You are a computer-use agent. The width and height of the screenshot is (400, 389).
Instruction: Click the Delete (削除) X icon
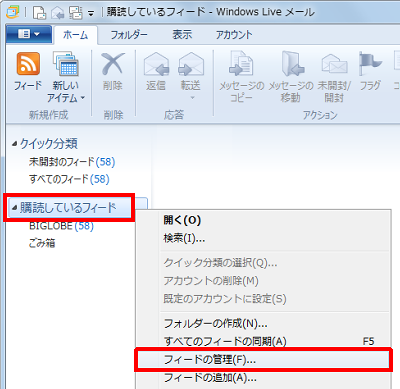113,64
